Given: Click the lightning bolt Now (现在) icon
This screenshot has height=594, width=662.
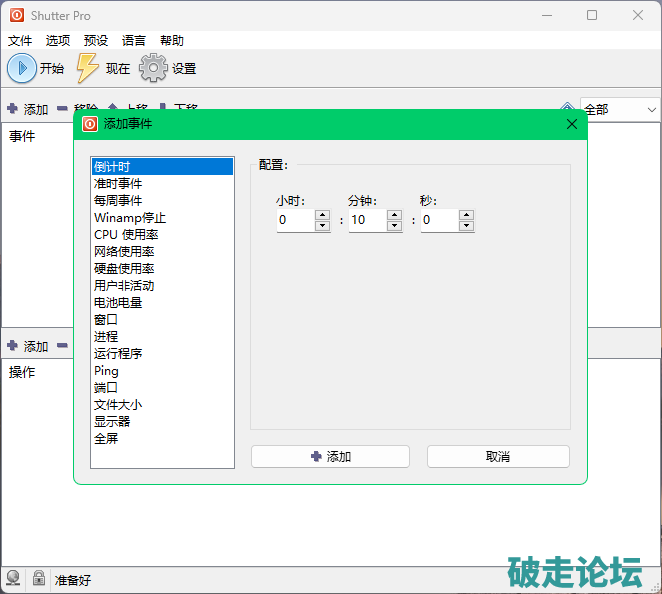Looking at the screenshot, I should tap(88, 68).
